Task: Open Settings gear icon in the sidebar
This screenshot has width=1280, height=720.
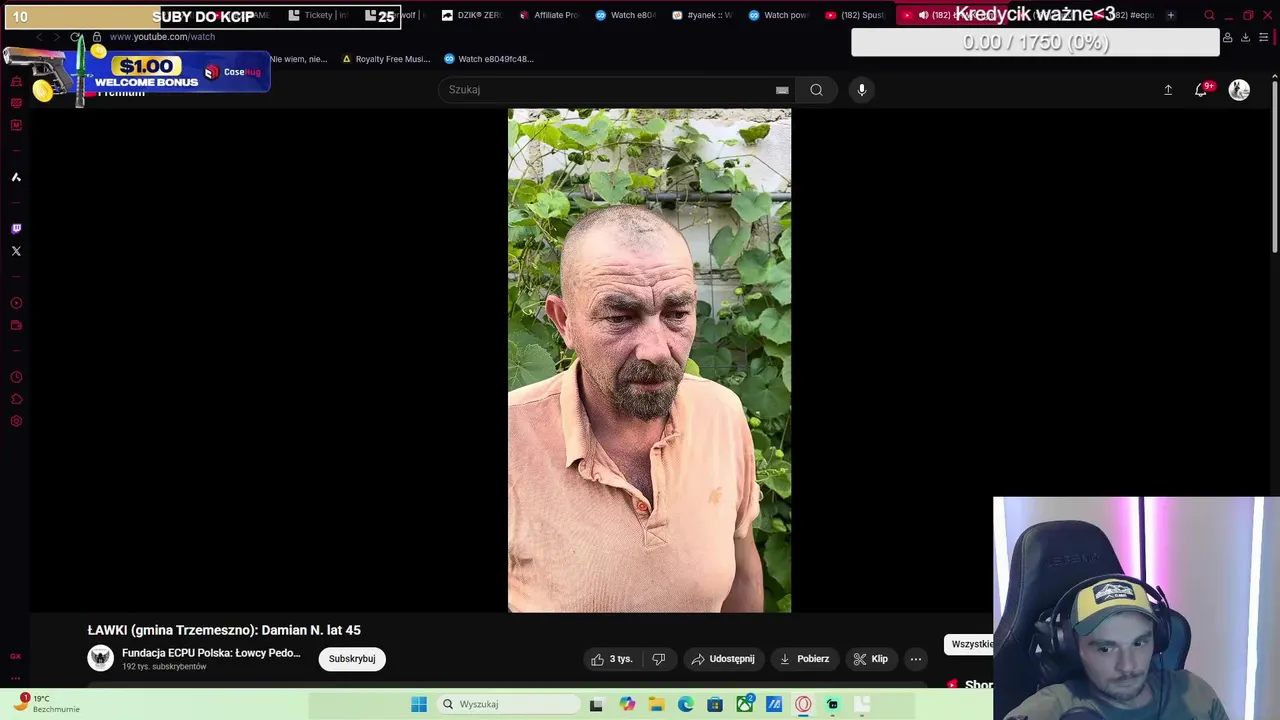Action: tap(16, 421)
